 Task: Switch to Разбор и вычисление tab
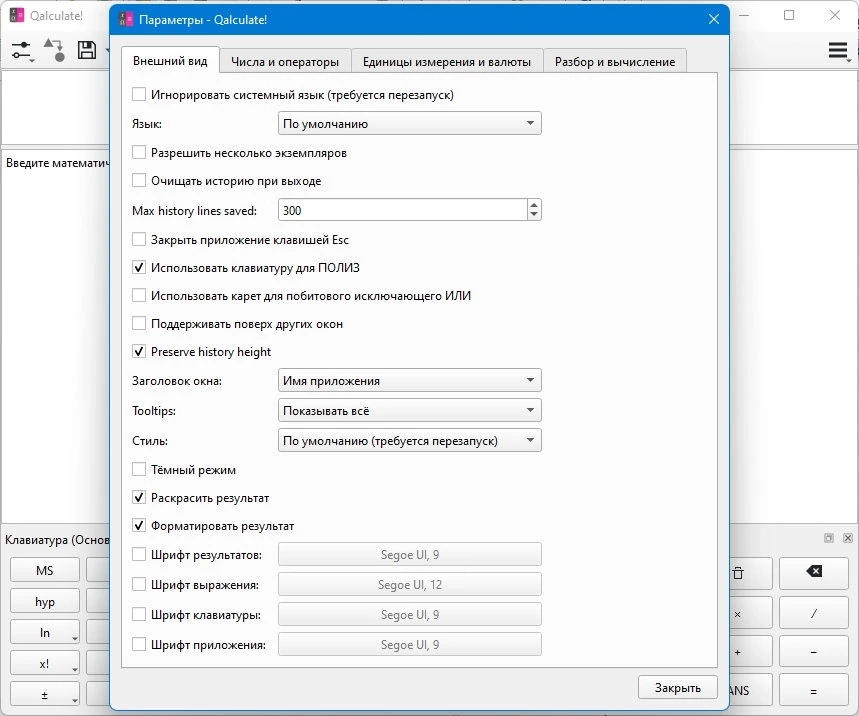(615, 62)
